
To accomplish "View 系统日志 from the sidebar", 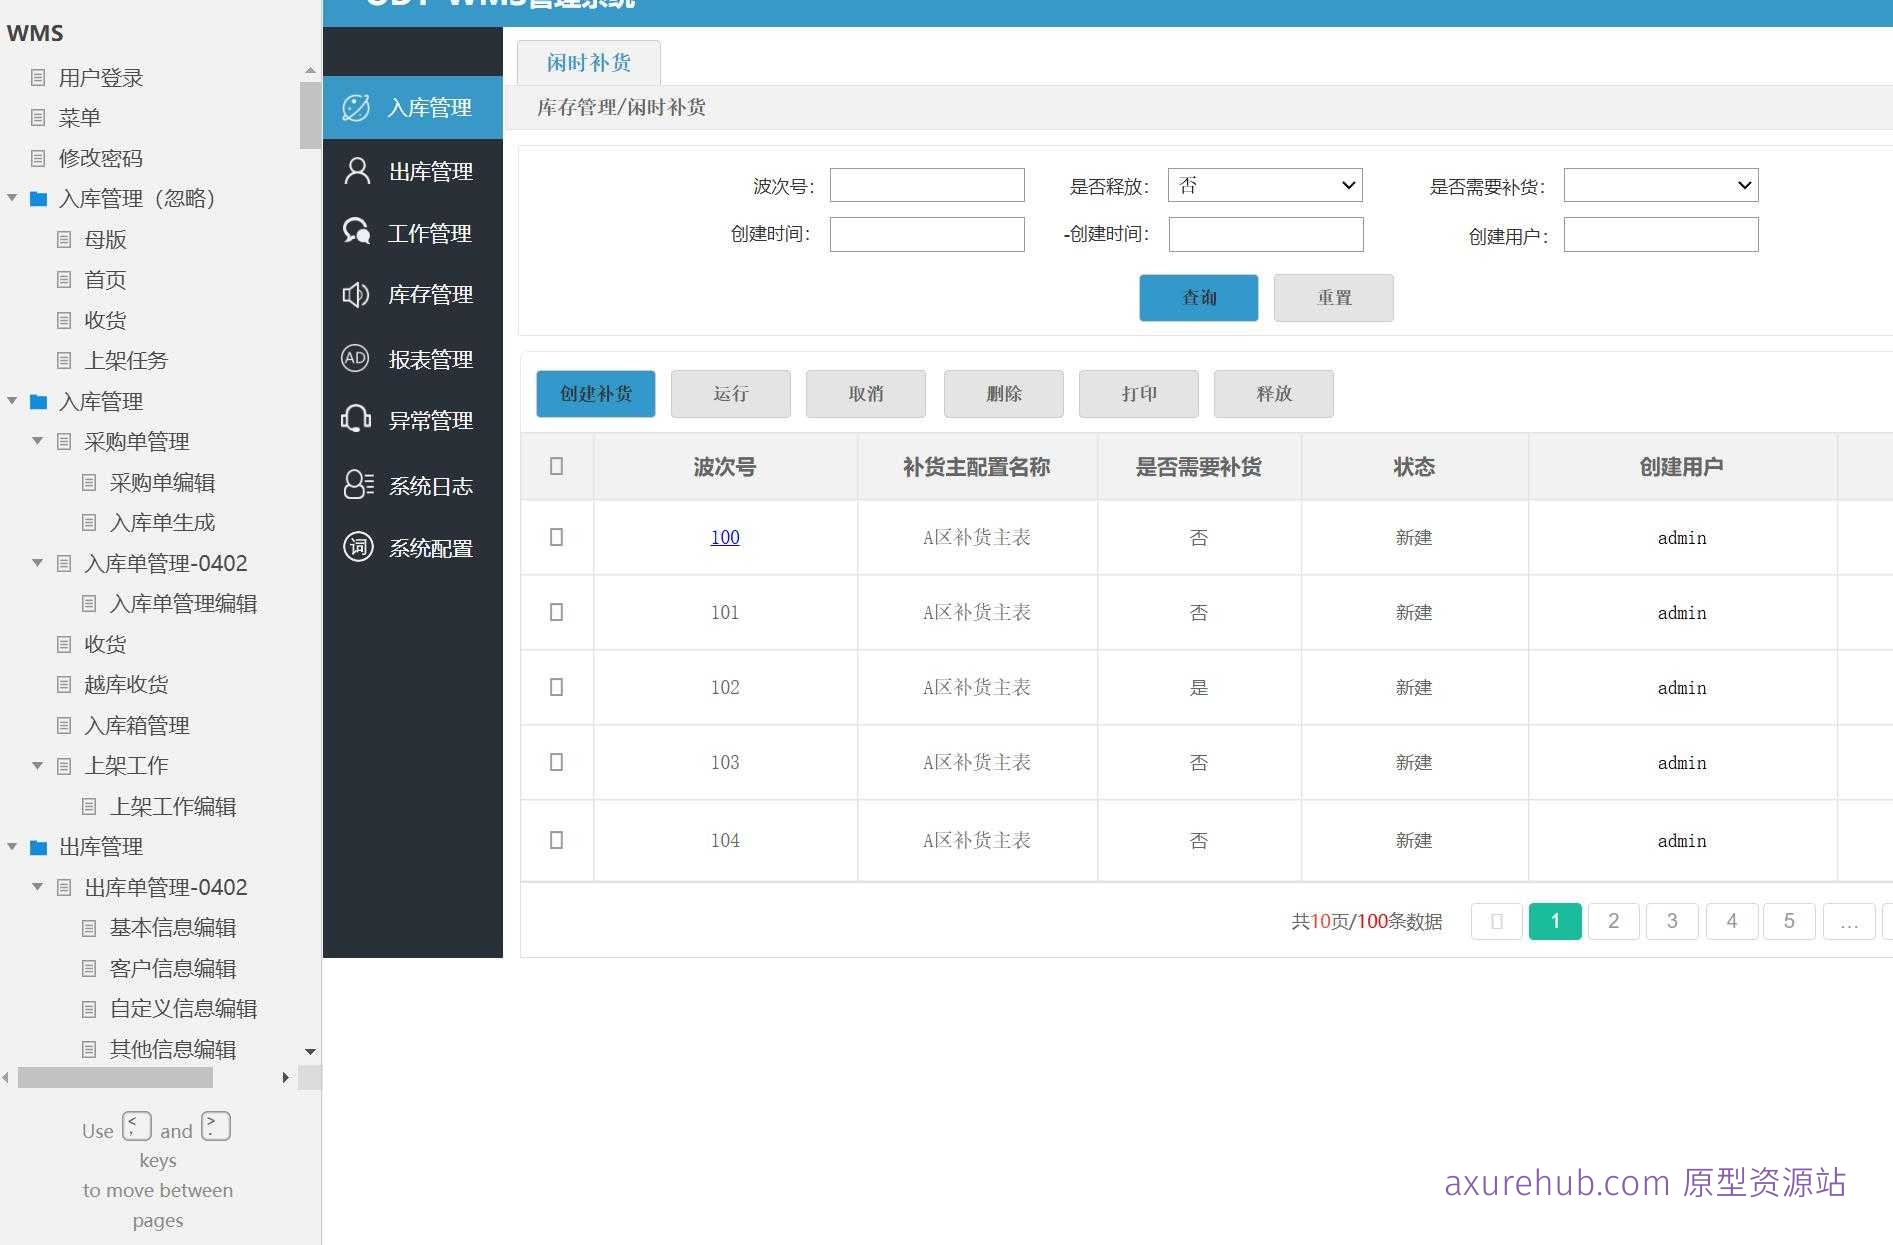I will pos(413,484).
